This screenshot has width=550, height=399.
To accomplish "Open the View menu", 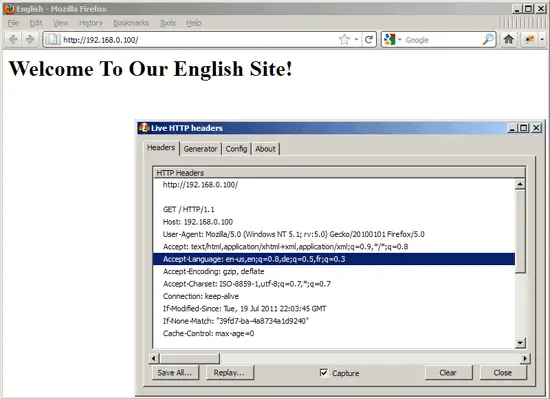I will pyautogui.click(x=60, y=23).
